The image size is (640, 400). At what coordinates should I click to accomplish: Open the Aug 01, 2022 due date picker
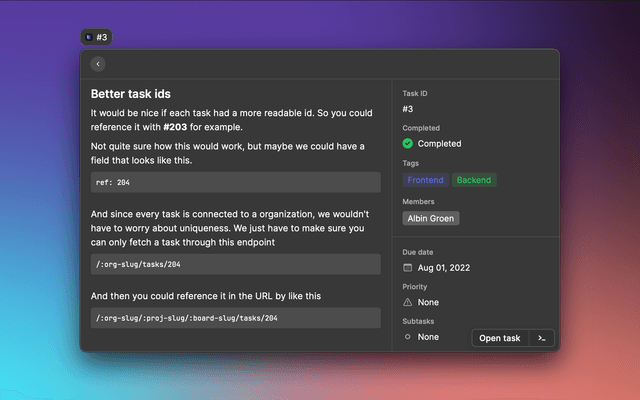446,268
